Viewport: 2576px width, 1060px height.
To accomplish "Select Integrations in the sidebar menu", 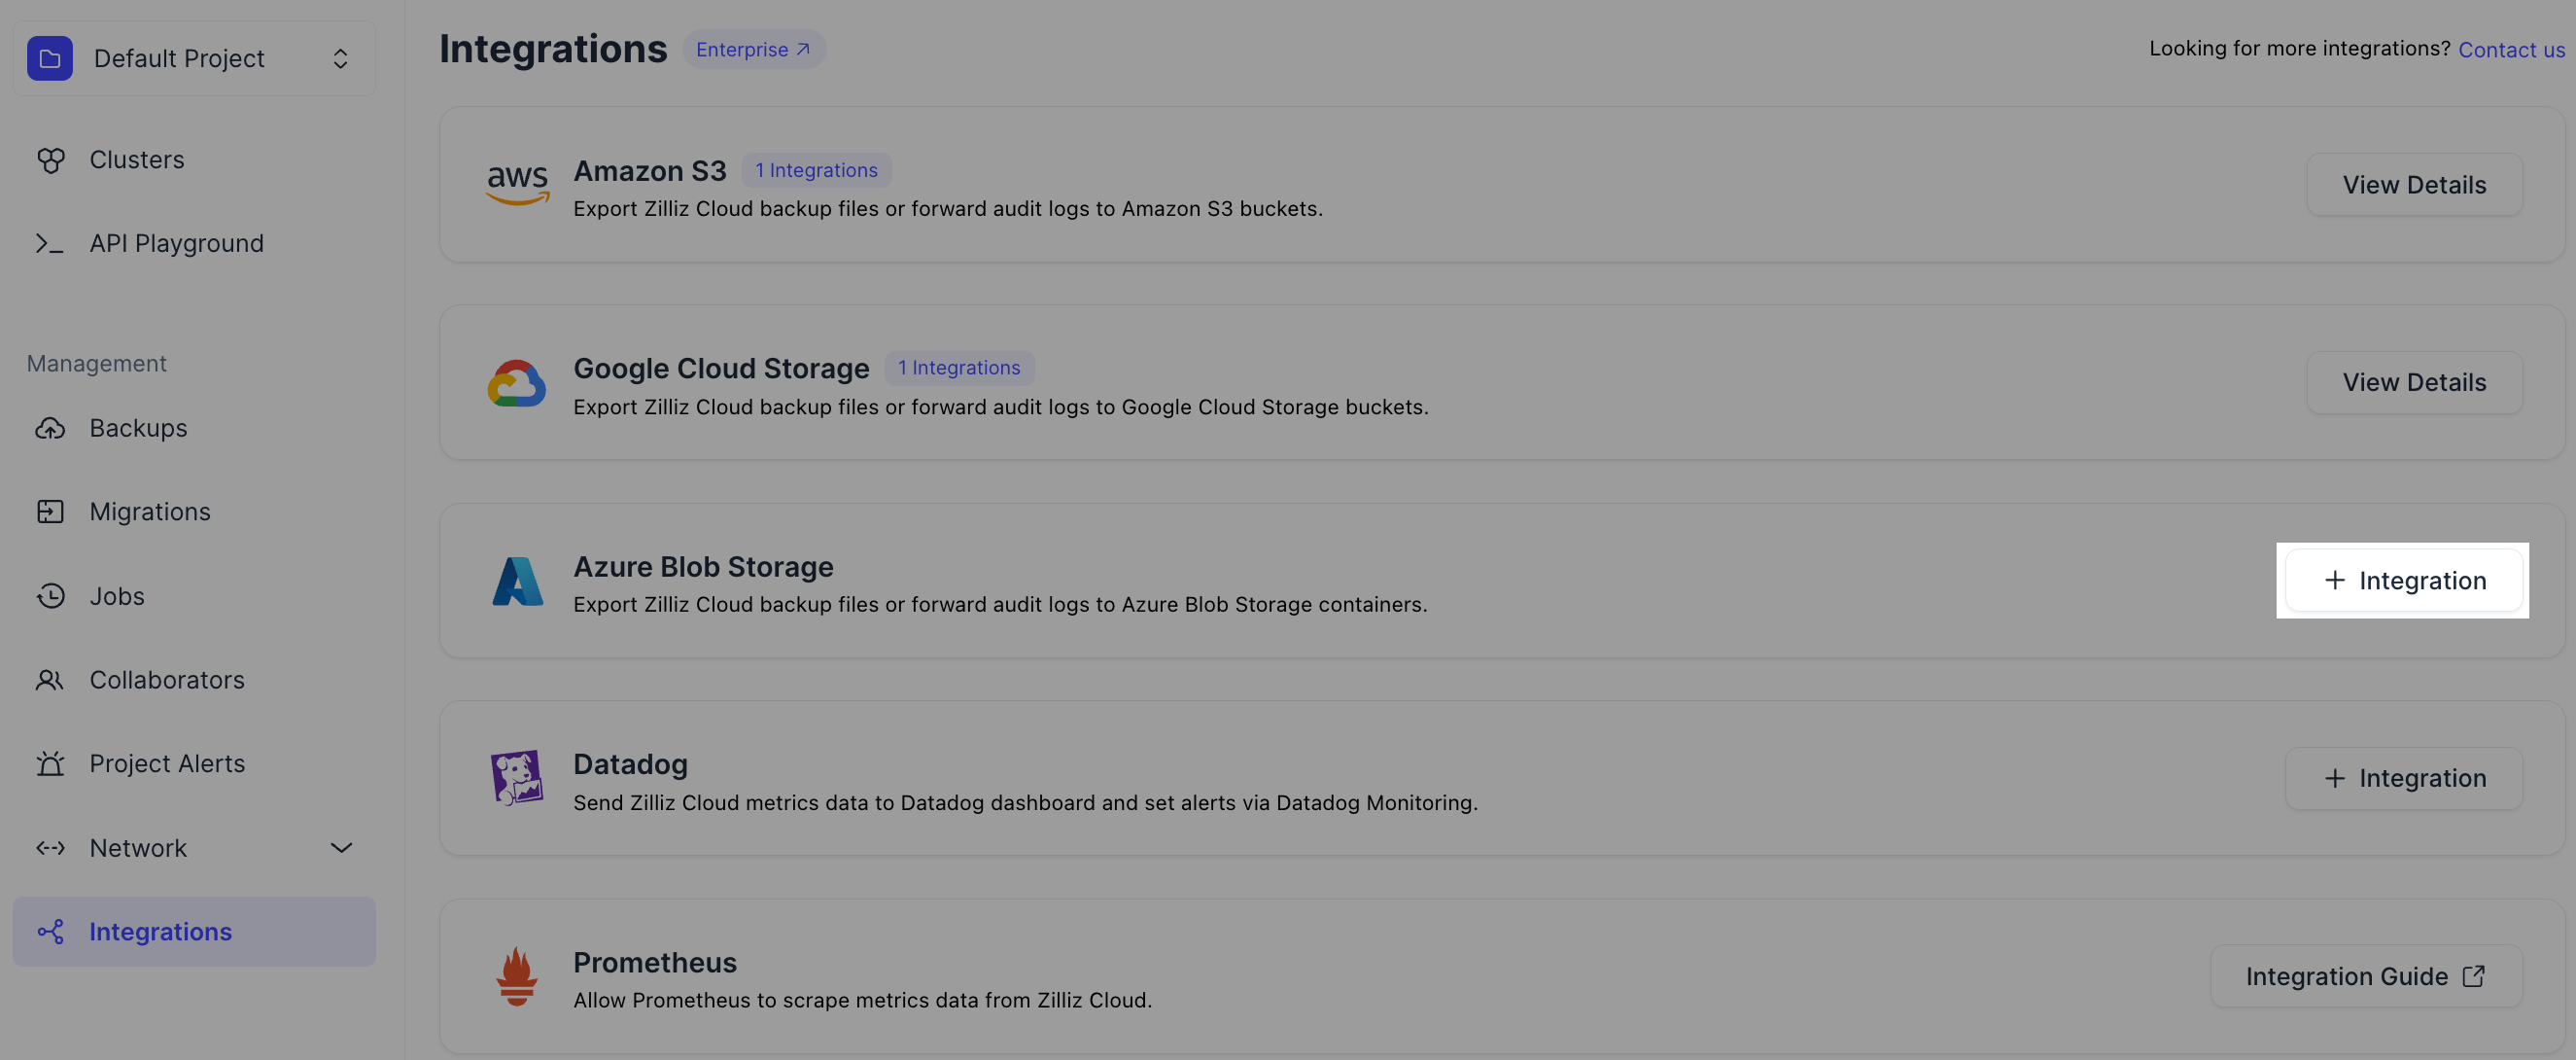I will [160, 932].
